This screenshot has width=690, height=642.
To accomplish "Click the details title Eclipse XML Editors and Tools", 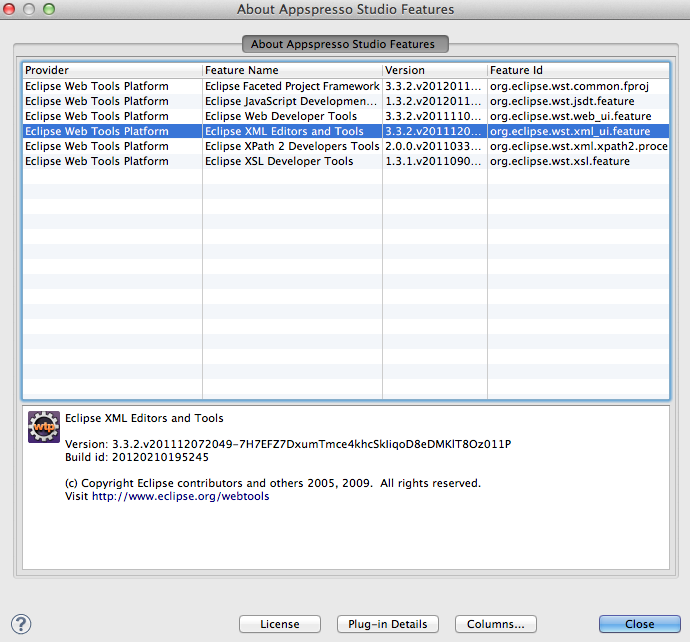I will point(144,418).
